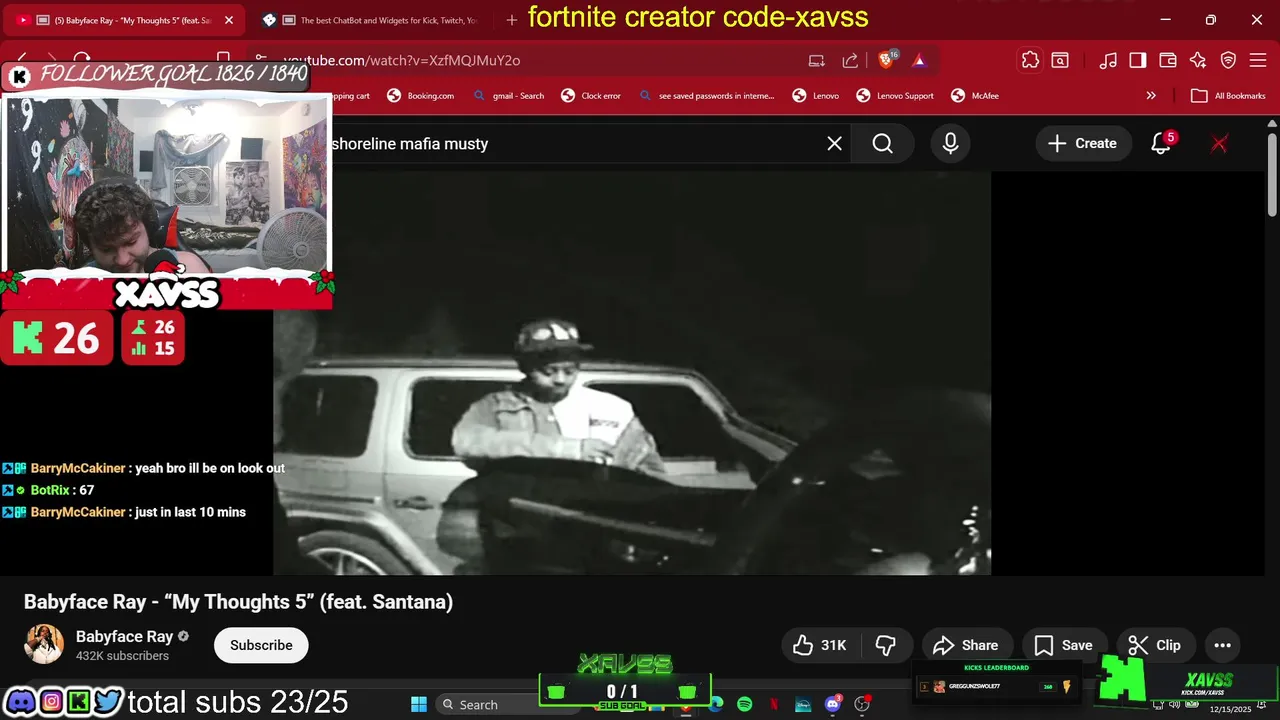Open the Babyface Ray channel name link

click(x=124, y=636)
